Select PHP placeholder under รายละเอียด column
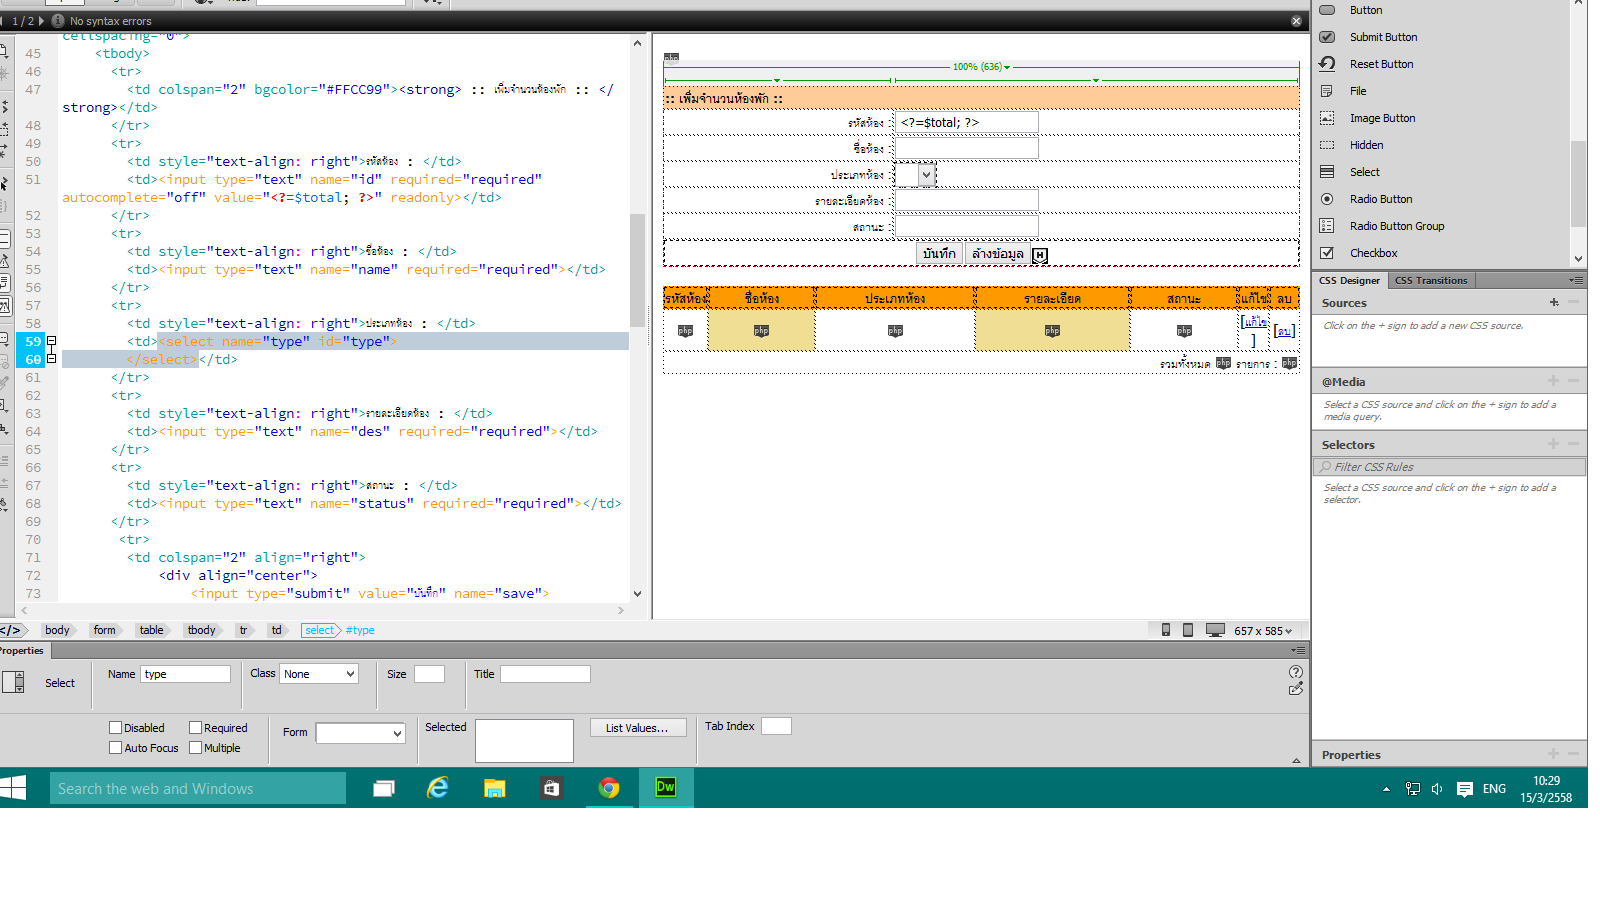The width and height of the screenshot is (1600, 900). coord(1052,331)
